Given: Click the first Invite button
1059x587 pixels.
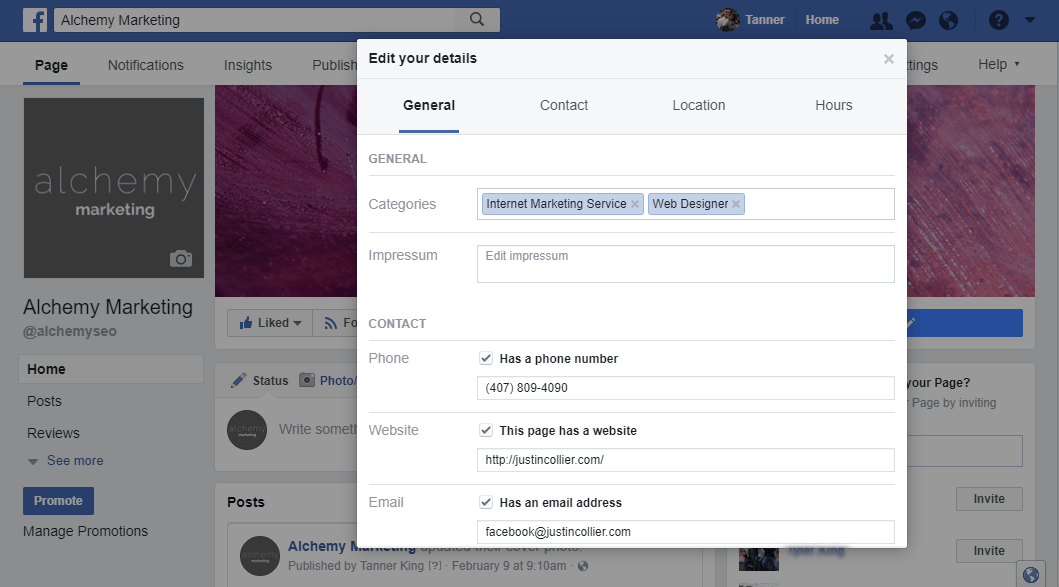Looking at the screenshot, I should point(989,499).
